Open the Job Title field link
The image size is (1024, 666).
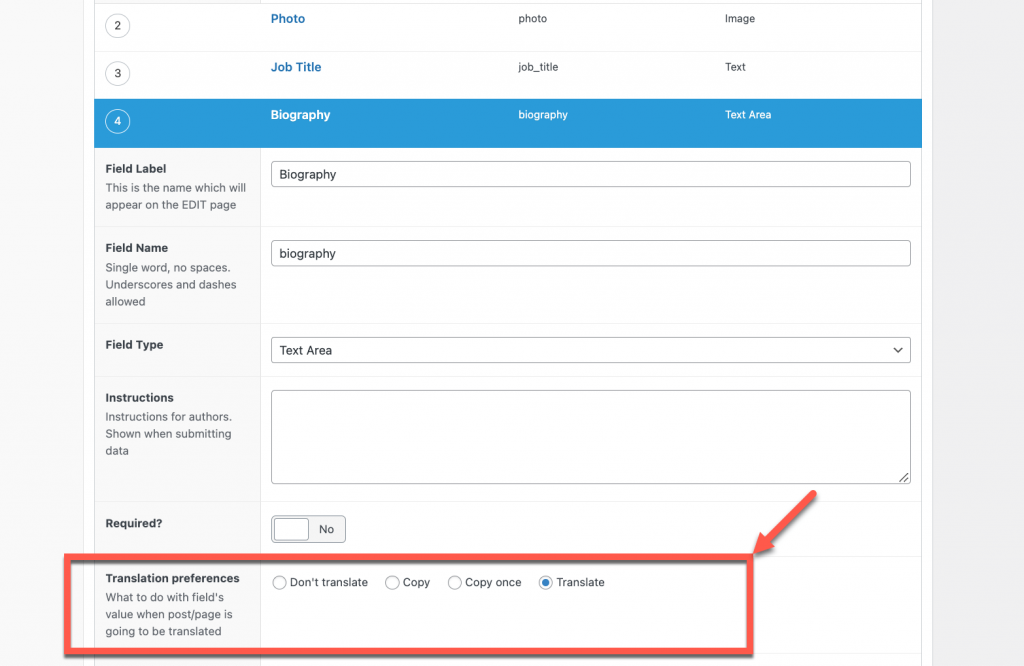[x=296, y=67]
